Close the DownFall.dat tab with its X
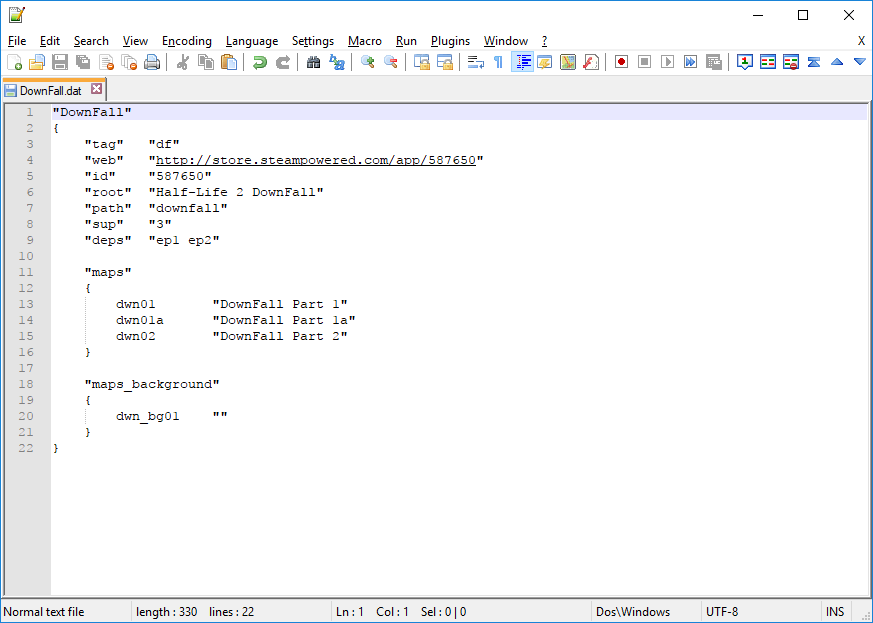 (96, 89)
